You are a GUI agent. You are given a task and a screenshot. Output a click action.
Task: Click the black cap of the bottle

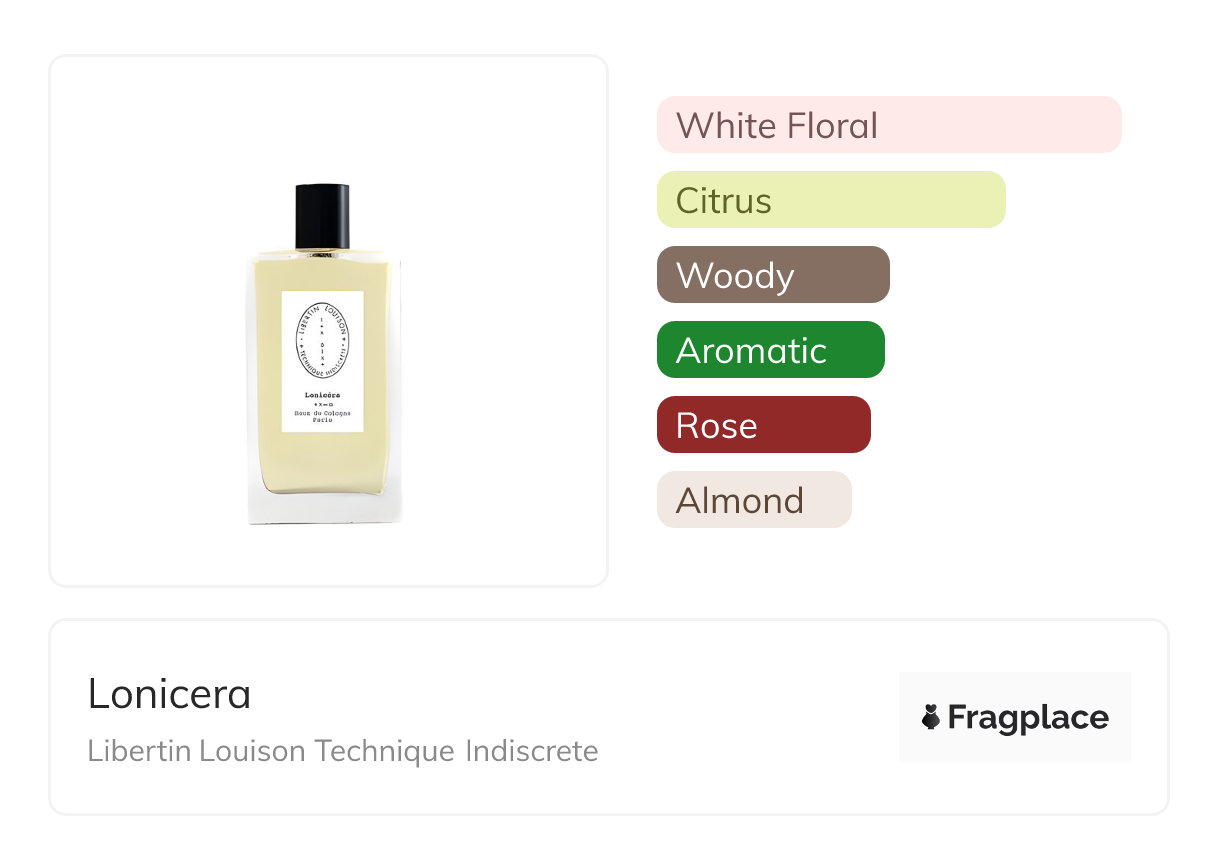[x=322, y=215]
